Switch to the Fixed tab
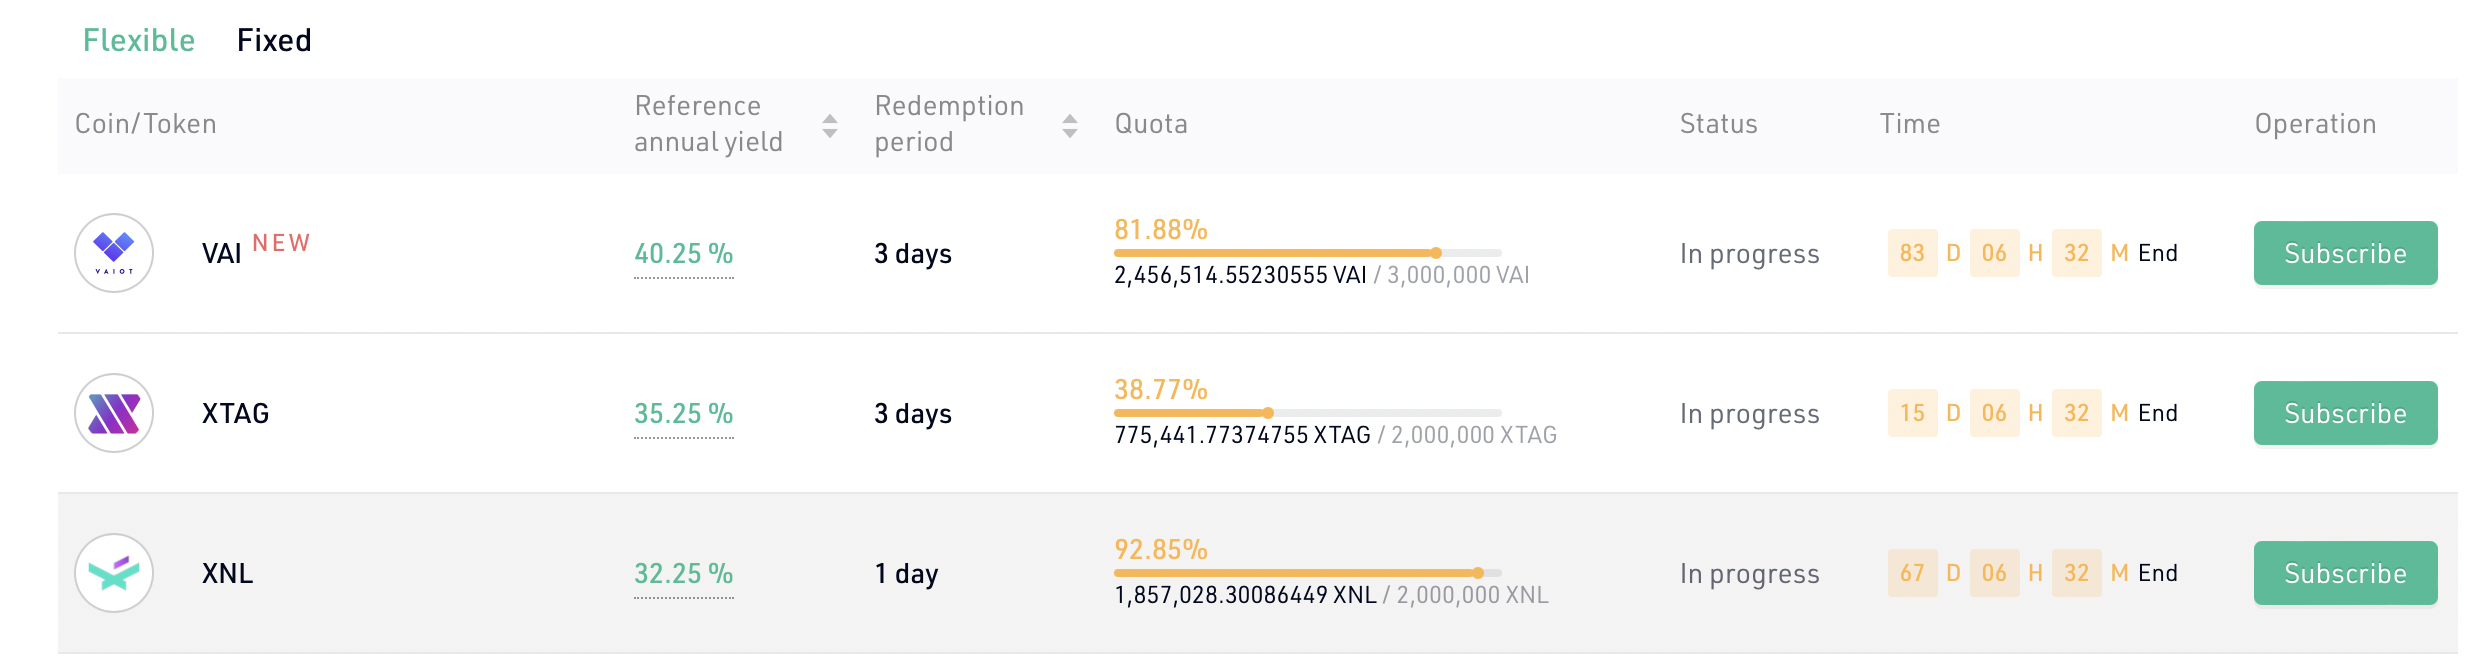This screenshot has height=668, width=2478. (x=274, y=40)
